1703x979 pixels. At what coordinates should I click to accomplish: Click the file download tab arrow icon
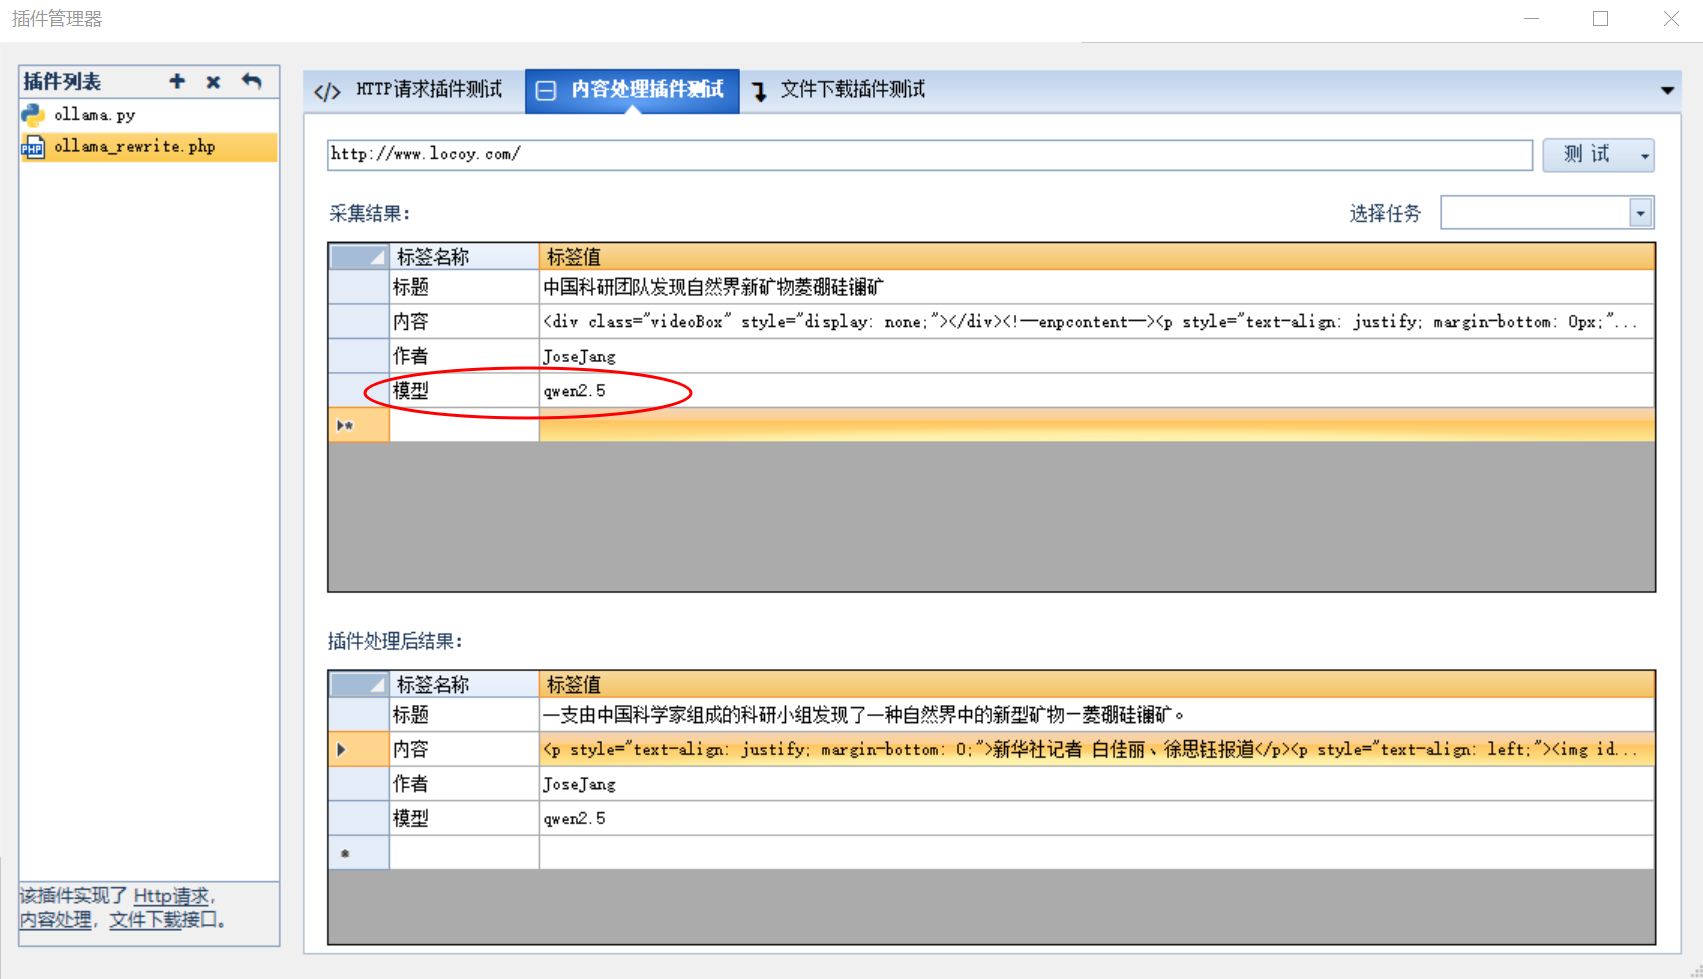759,92
